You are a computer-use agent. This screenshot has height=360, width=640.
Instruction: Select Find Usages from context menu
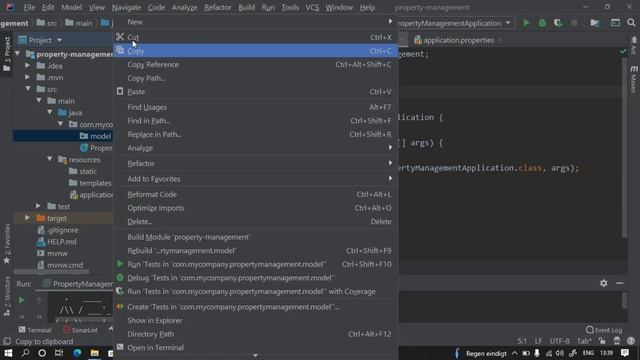tap(255, 107)
